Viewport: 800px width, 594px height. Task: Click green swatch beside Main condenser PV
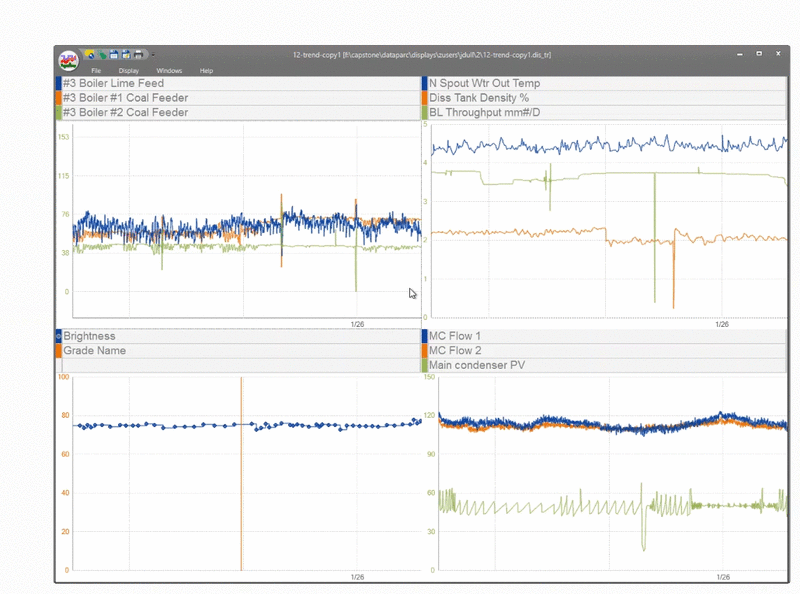[425, 365]
